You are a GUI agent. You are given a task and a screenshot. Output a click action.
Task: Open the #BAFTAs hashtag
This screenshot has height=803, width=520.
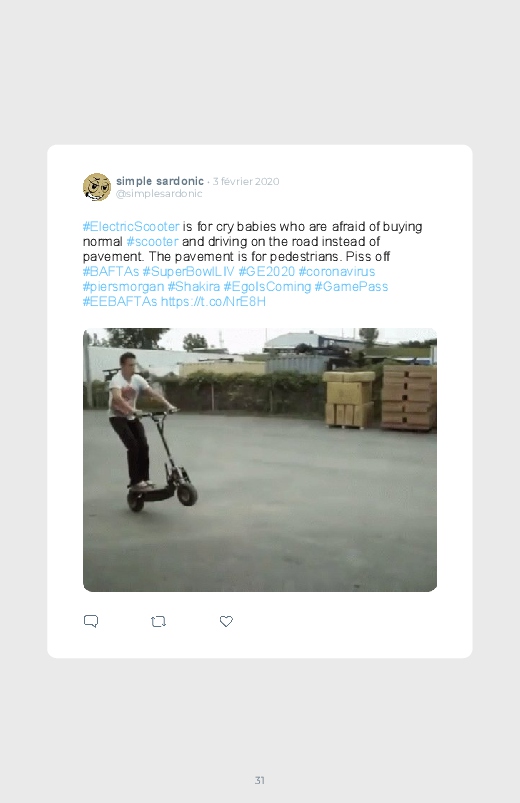tap(111, 271)
